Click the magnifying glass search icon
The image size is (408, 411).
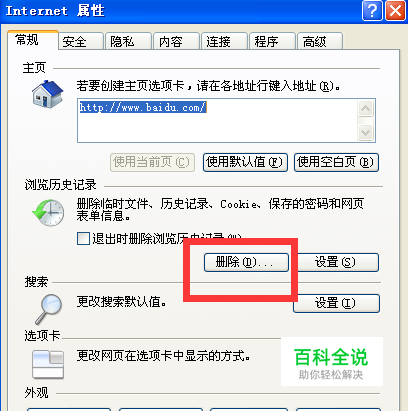(x=49, y=309)
